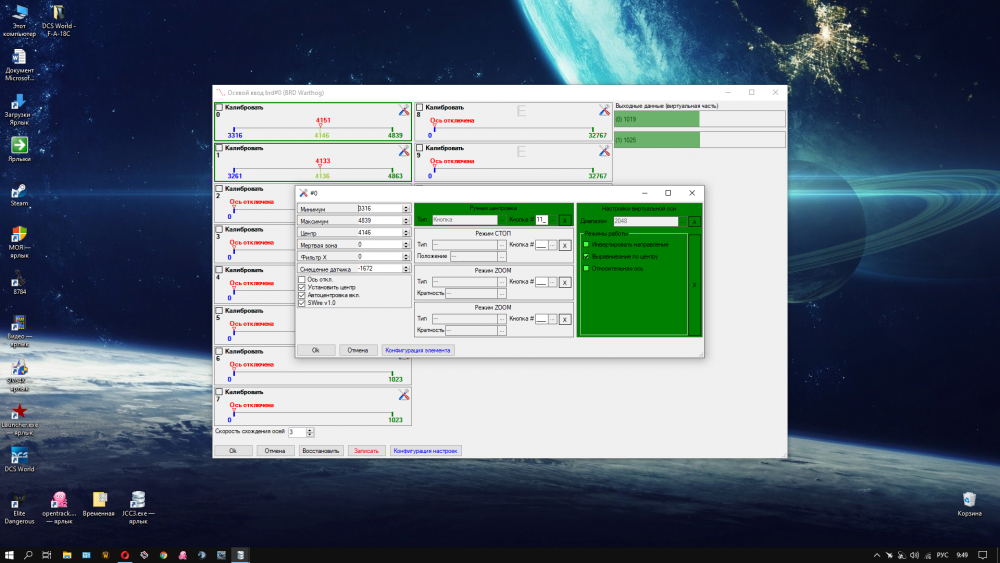Click the tools icon on axis 9
The height and width of the screenshot is (563, 1000).
pyautogui.click(x=604, y=151)
